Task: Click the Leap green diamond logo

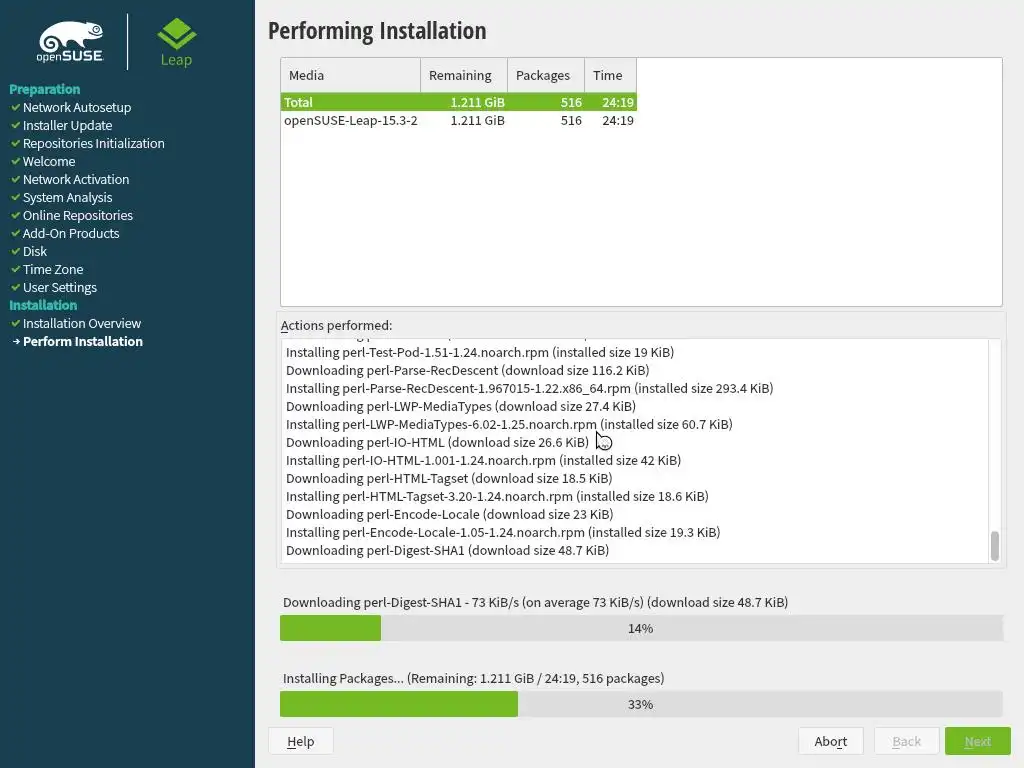Action: 176,43
